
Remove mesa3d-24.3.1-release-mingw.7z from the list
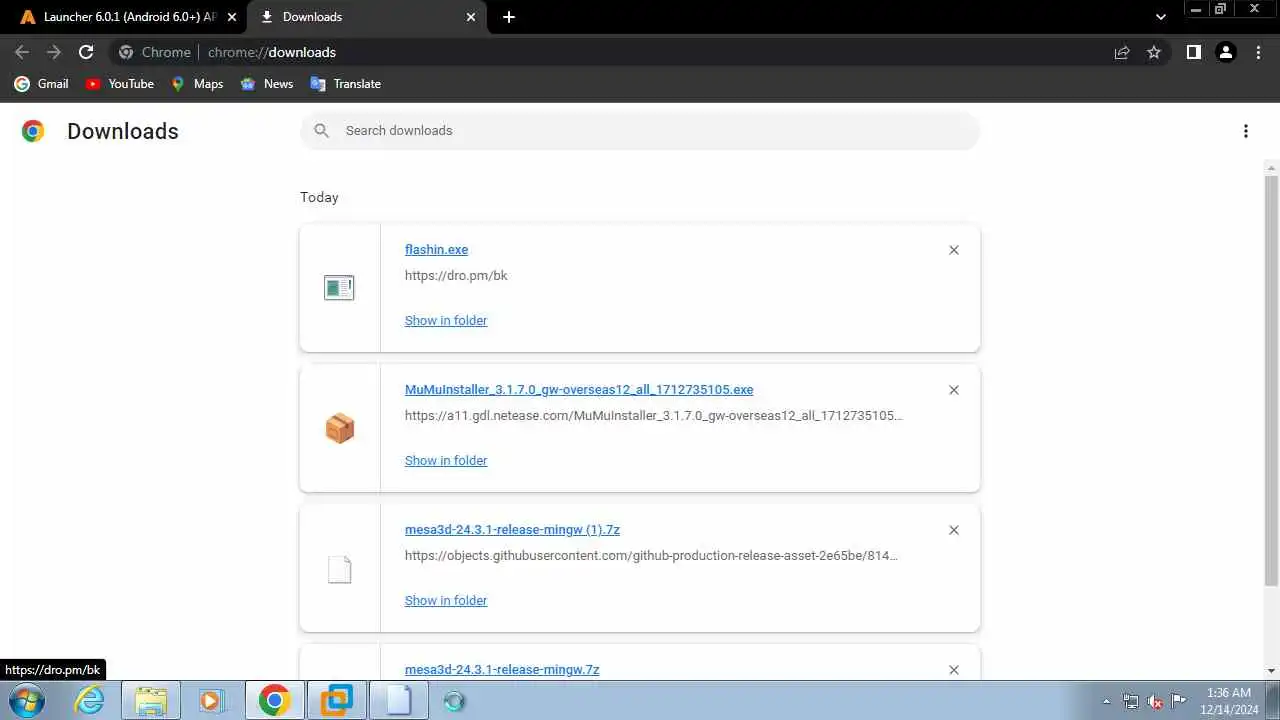pos(954,670)
